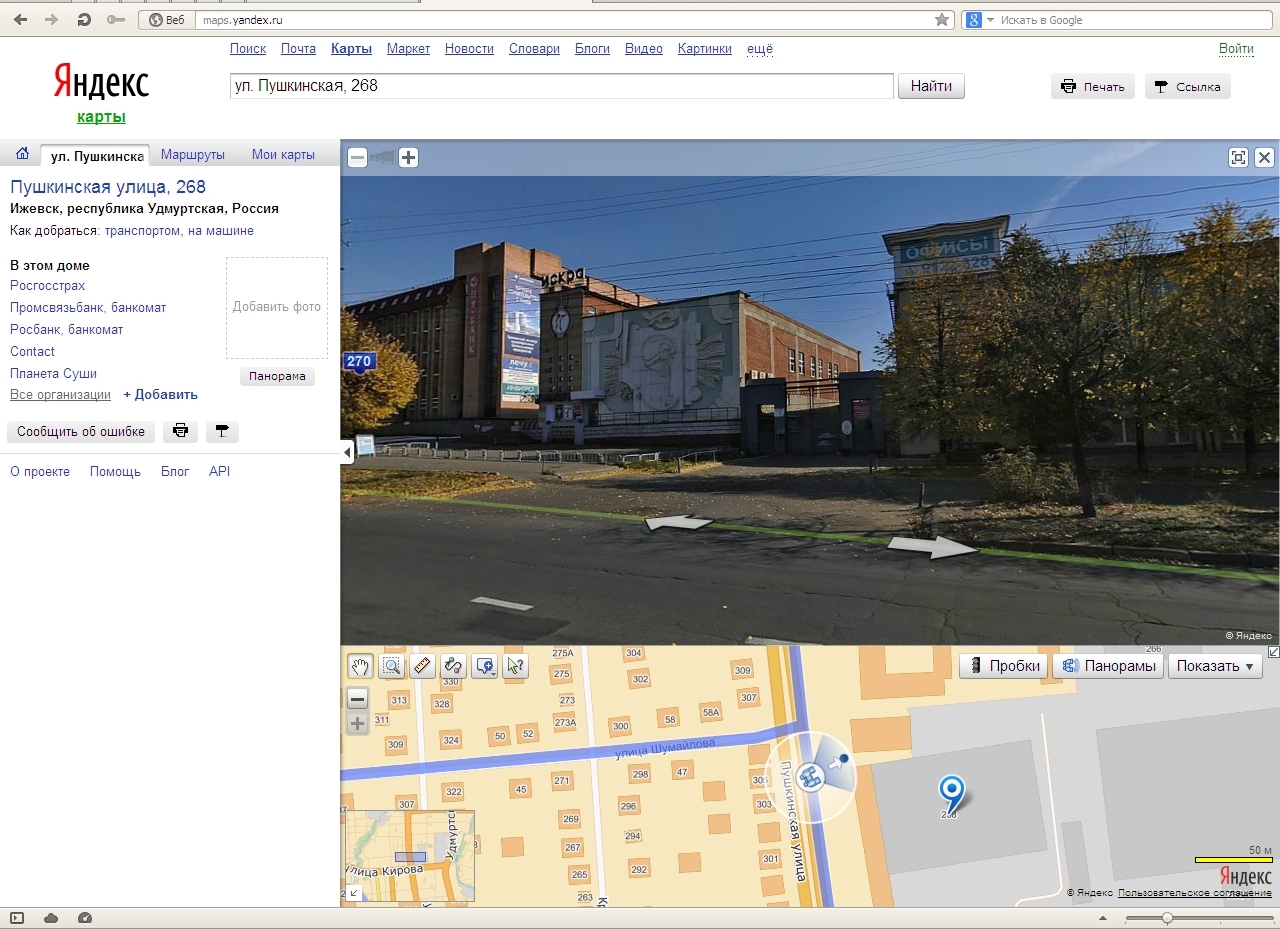Reload the page in the browser
Screen dimensions: 1280x929
pos(84,19)
